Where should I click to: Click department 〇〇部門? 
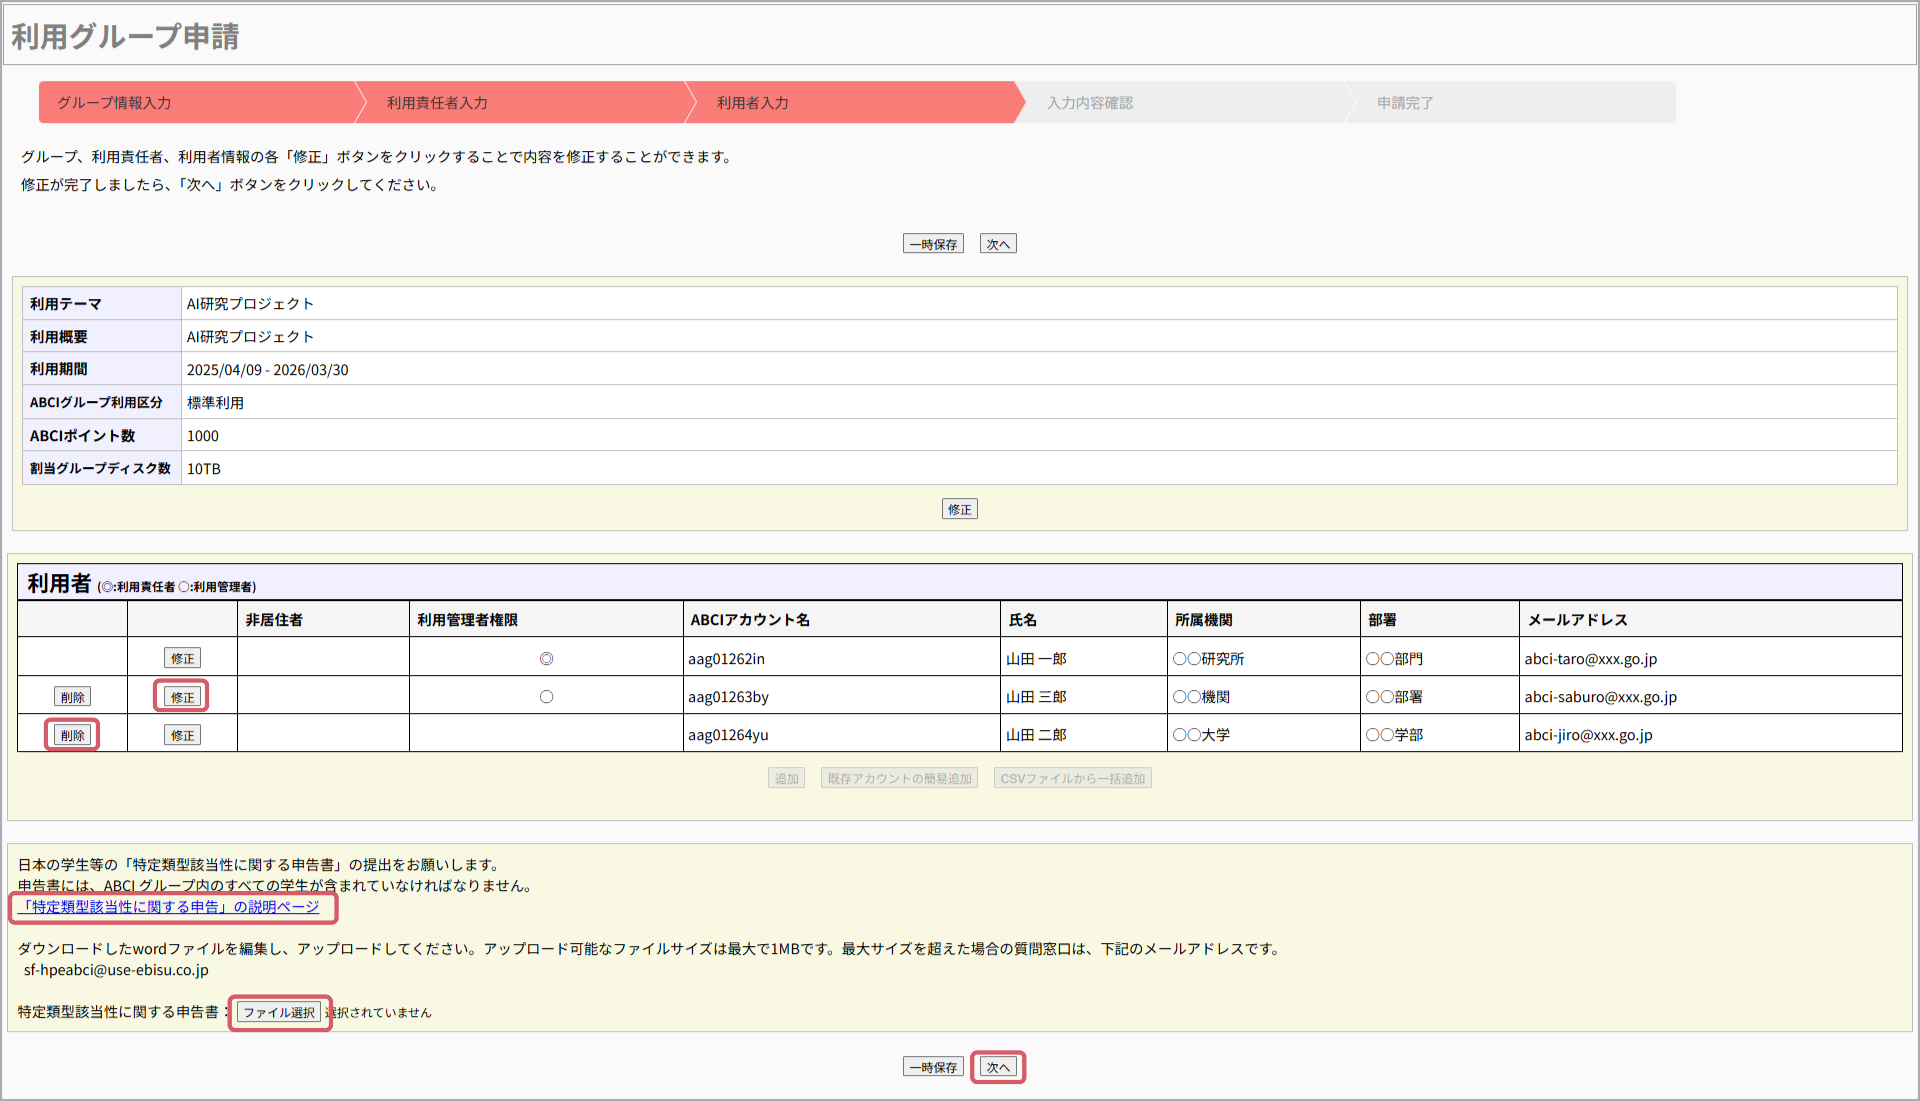(x=1395, y=659)
